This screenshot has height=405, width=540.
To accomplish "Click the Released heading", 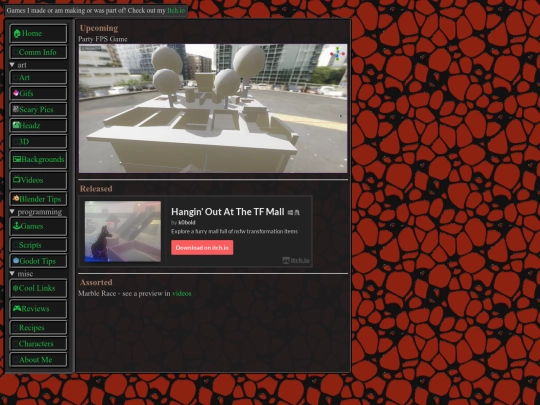I will pyautogui.click(x=96, y=189).
